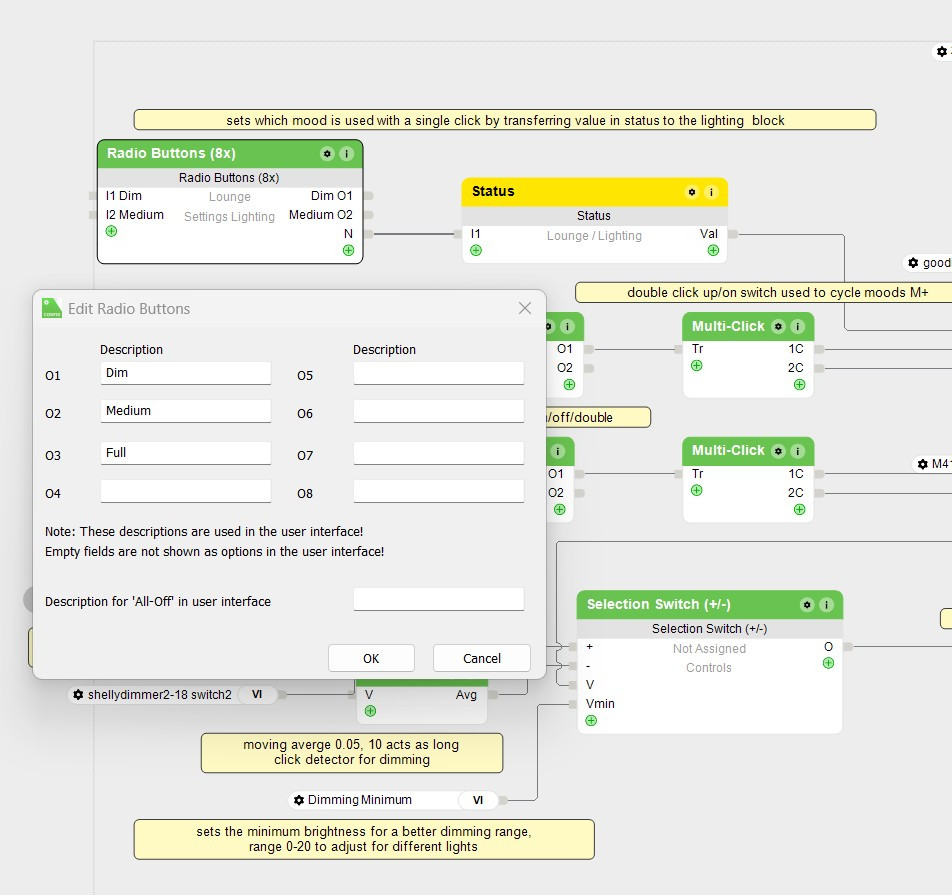Click the VI tag of Dimming Minimum
The width and height of the screenshot is (952, 895).
coord(478,800)
